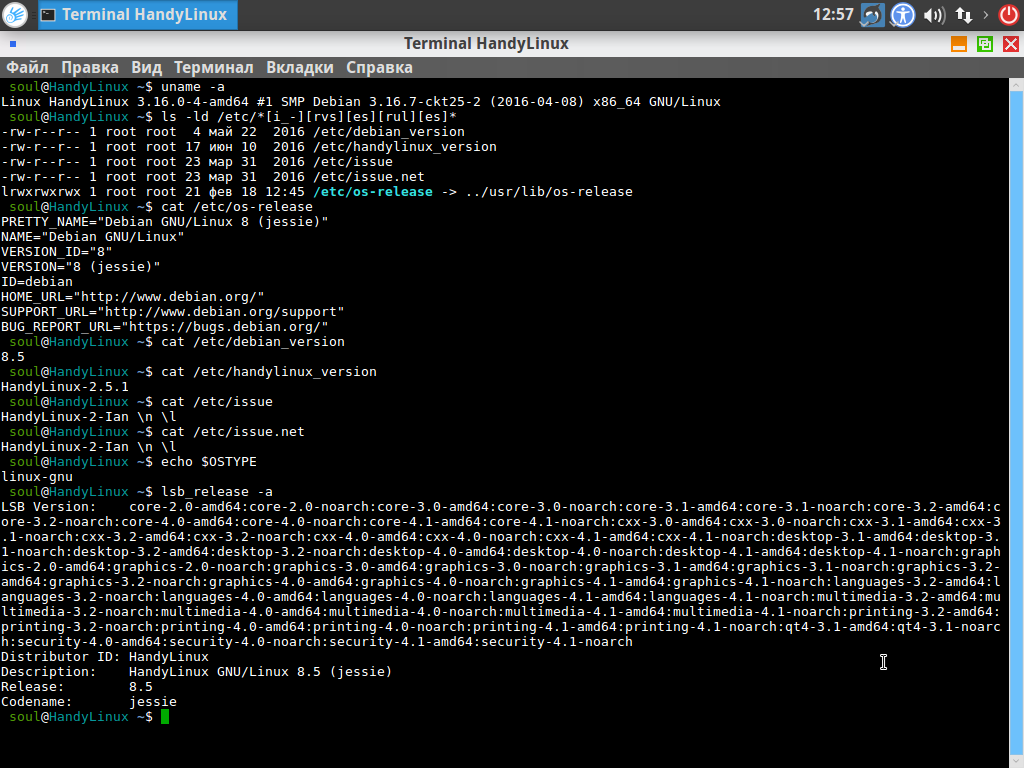Click the HOME_URL debian.org line
The height and width of the screenshot is (768, 1024).
133,297
